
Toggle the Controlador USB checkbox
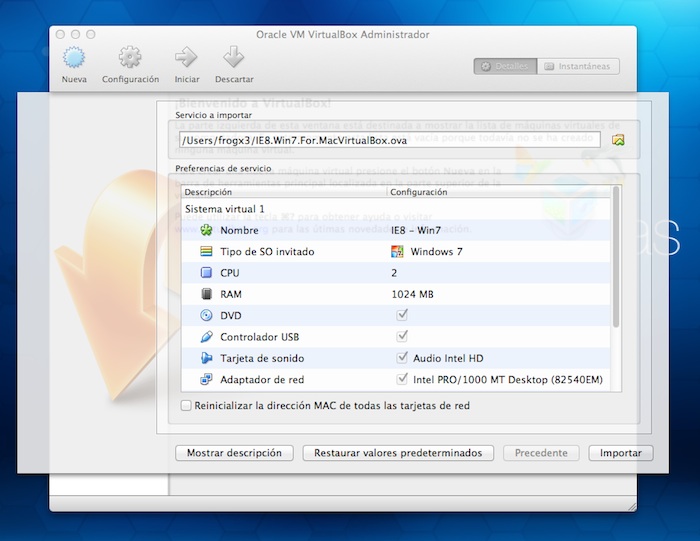pos(402,337)
